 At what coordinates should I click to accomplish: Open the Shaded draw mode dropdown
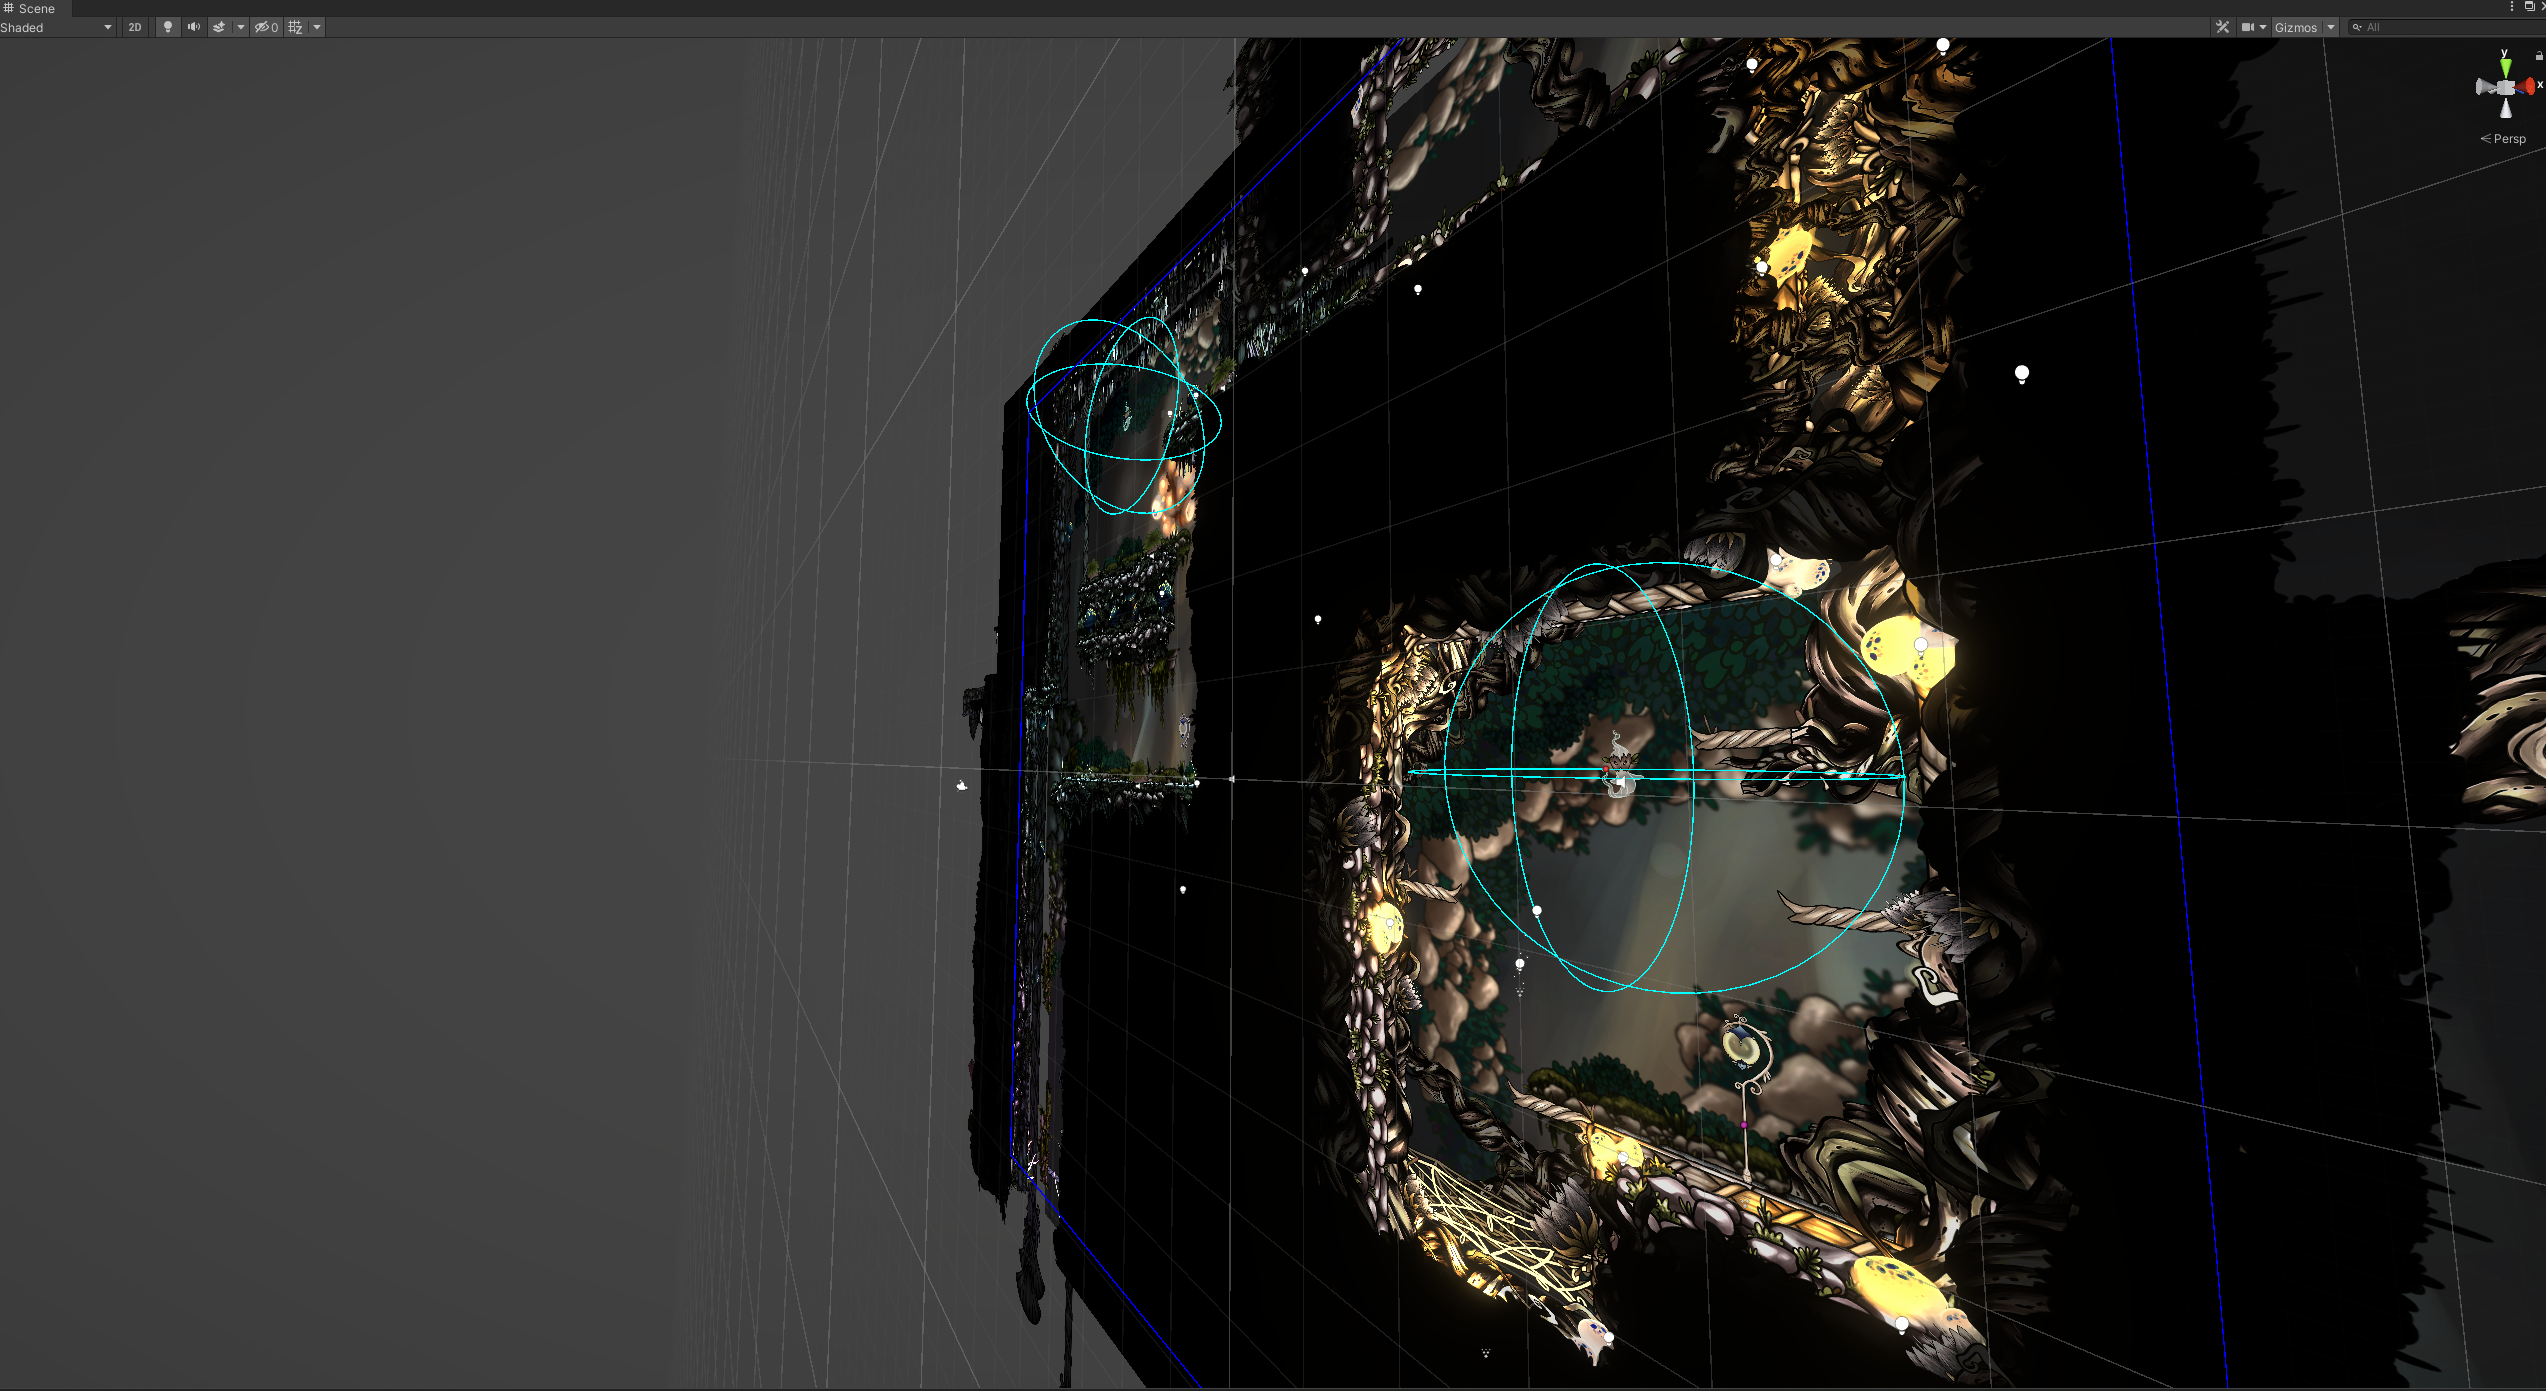(x=56, y=27)
